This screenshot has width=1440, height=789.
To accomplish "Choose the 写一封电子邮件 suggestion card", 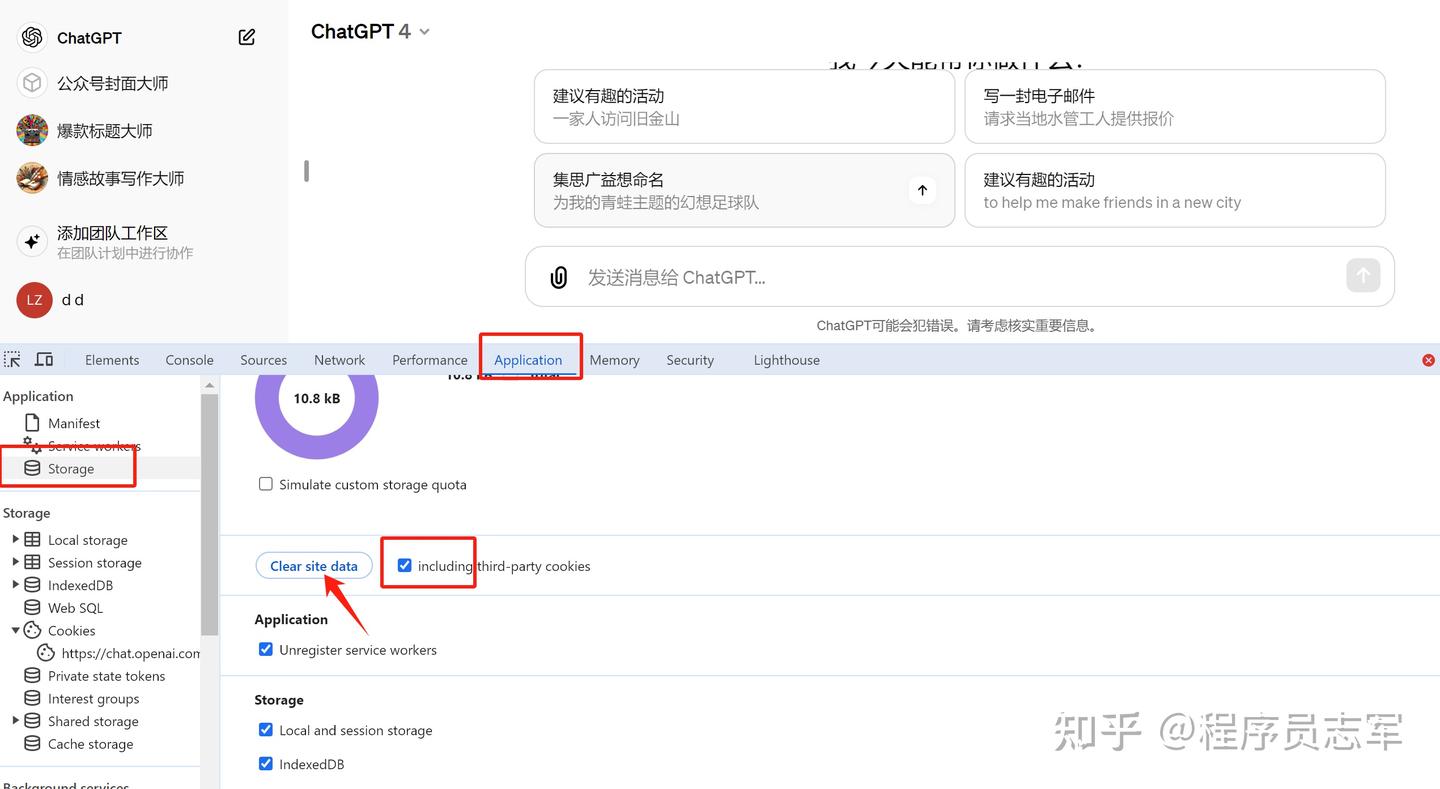I will [1175, 106].
